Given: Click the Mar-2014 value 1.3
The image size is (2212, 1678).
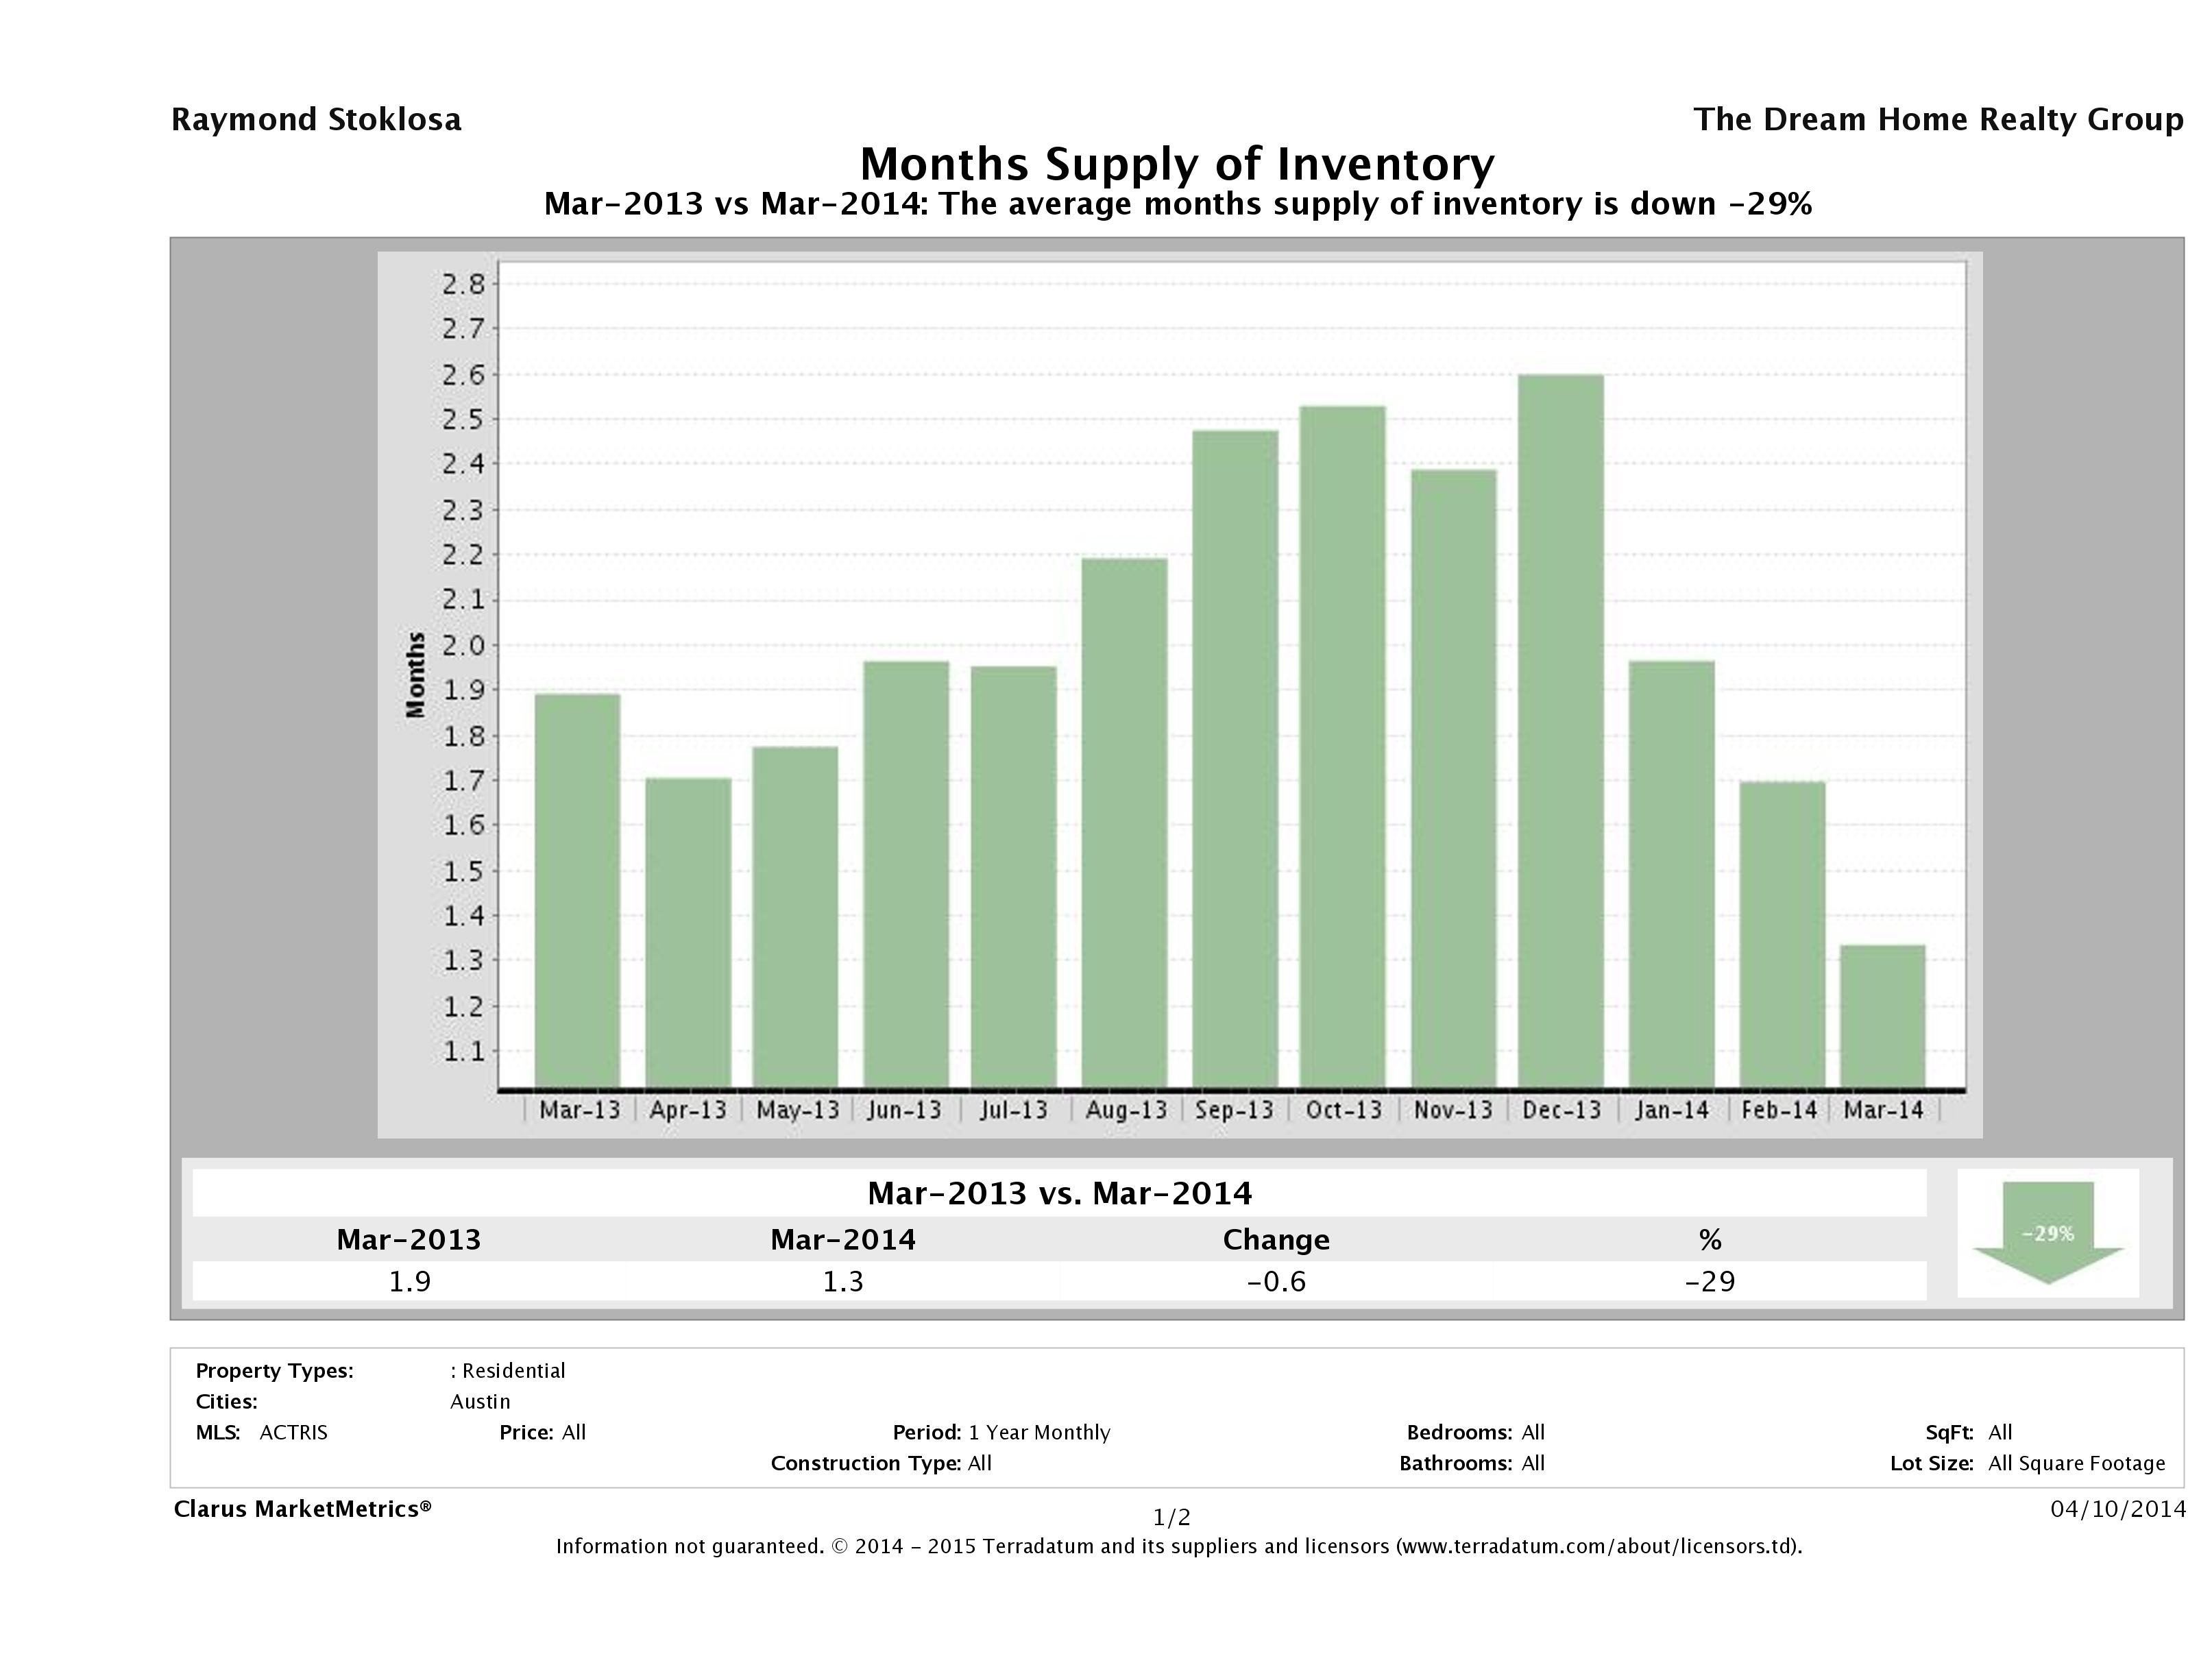Looking at the screenshot, I should (x=842, y=1281).
